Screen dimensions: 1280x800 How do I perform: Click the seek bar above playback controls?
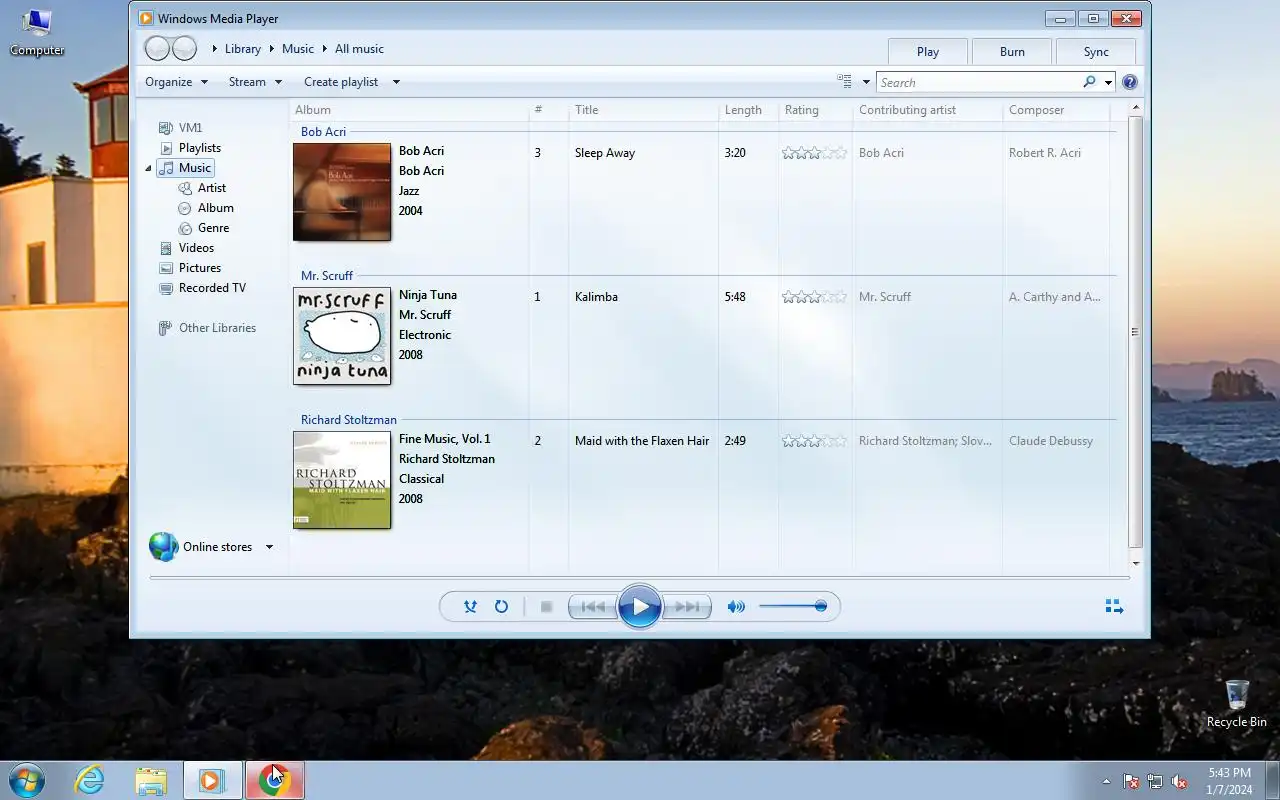[640, 577]
